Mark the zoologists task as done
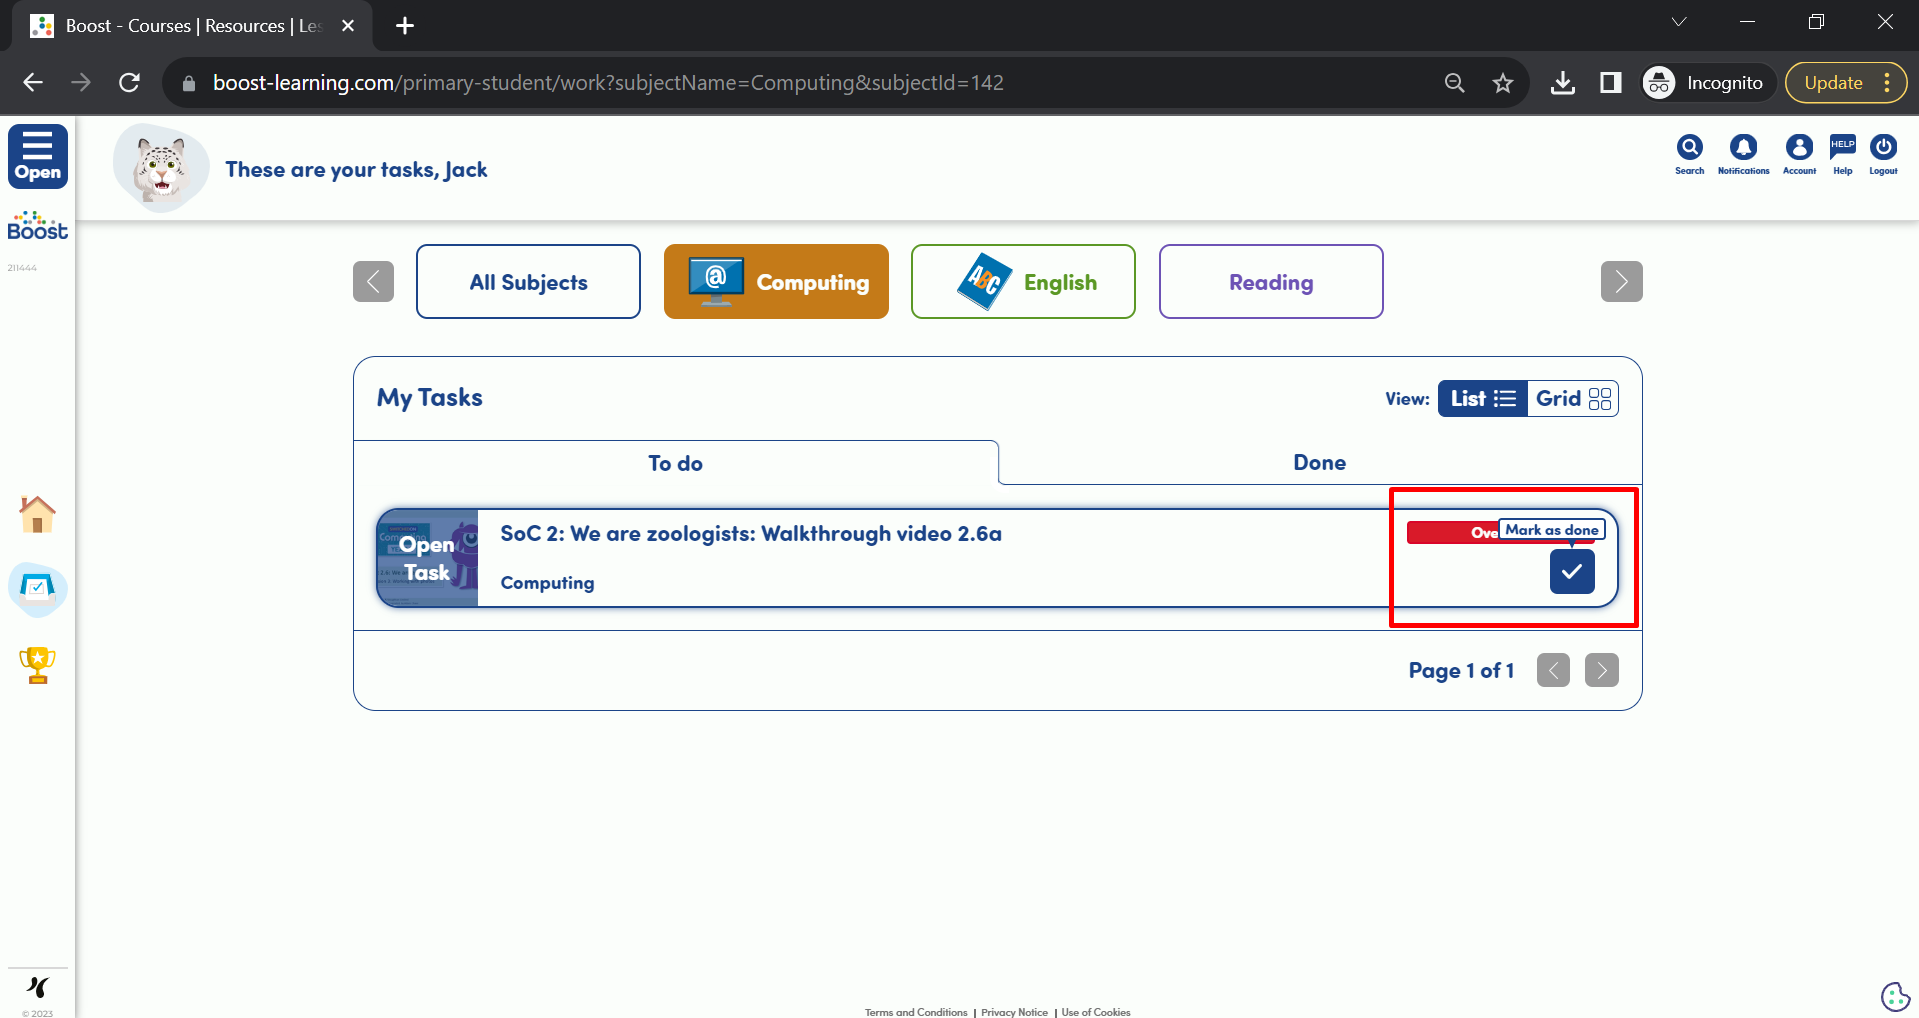 point(1572,572)
